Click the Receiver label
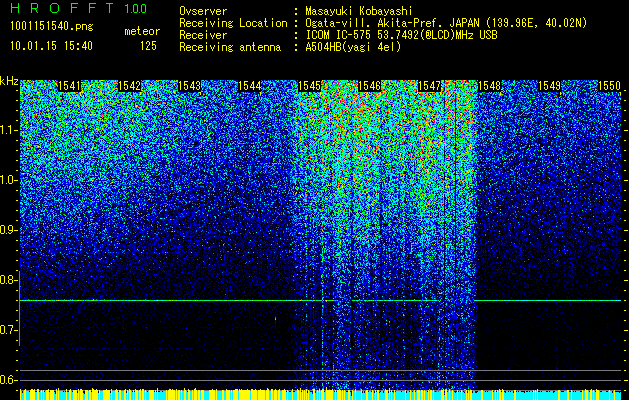The width and height of the screenshot is (629, 400). [x=203, y=35]
